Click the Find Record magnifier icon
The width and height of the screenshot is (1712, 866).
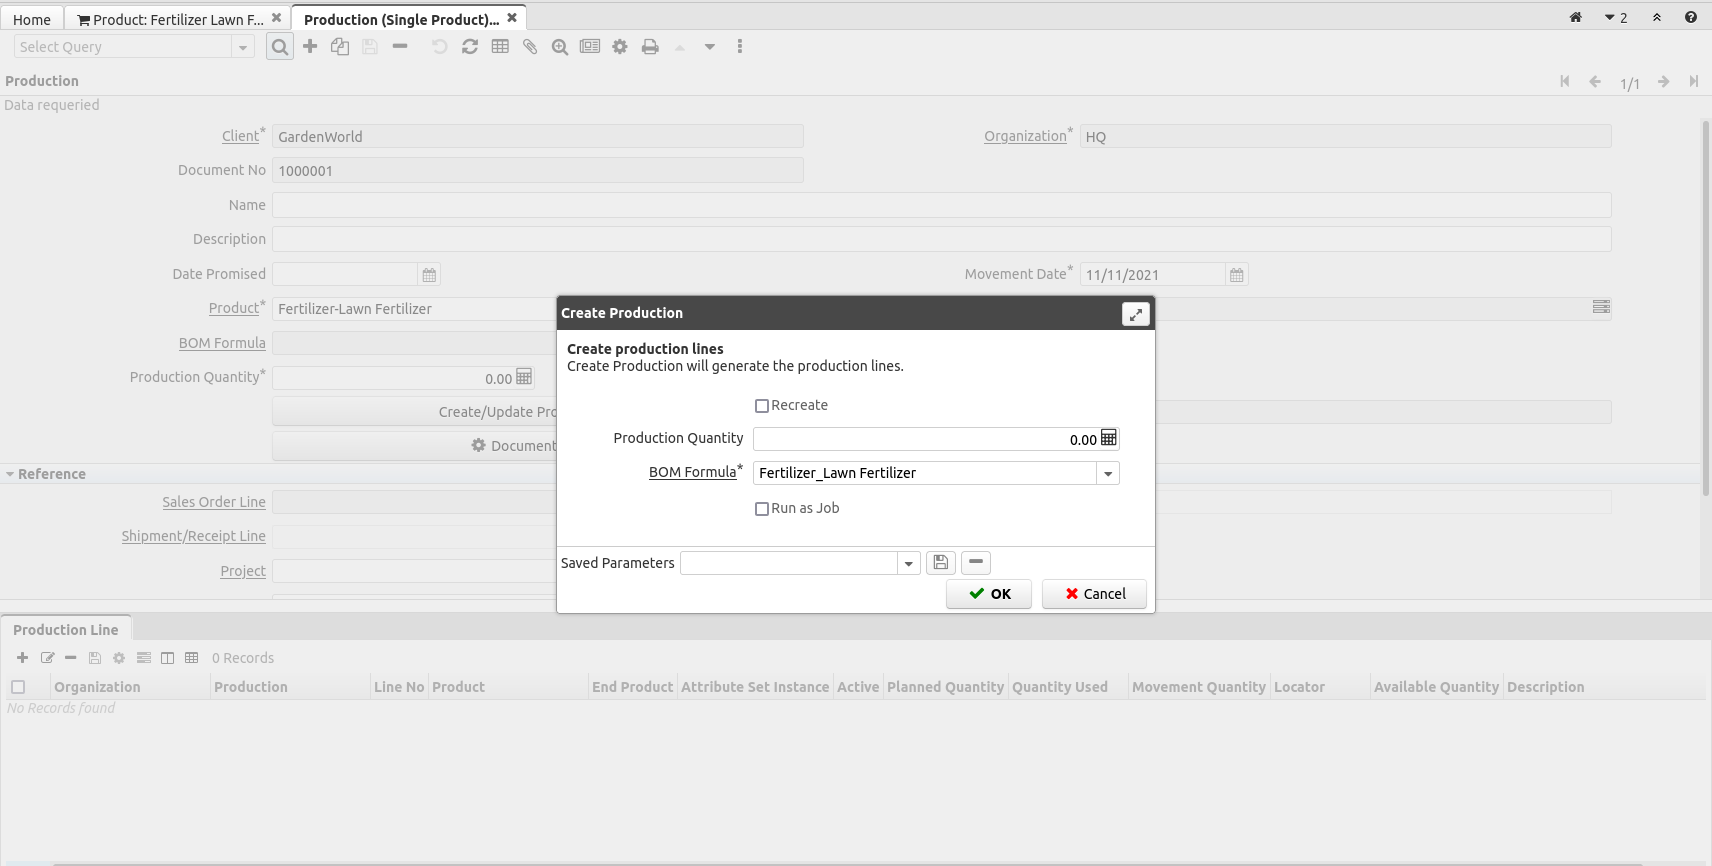pos(280,47)
